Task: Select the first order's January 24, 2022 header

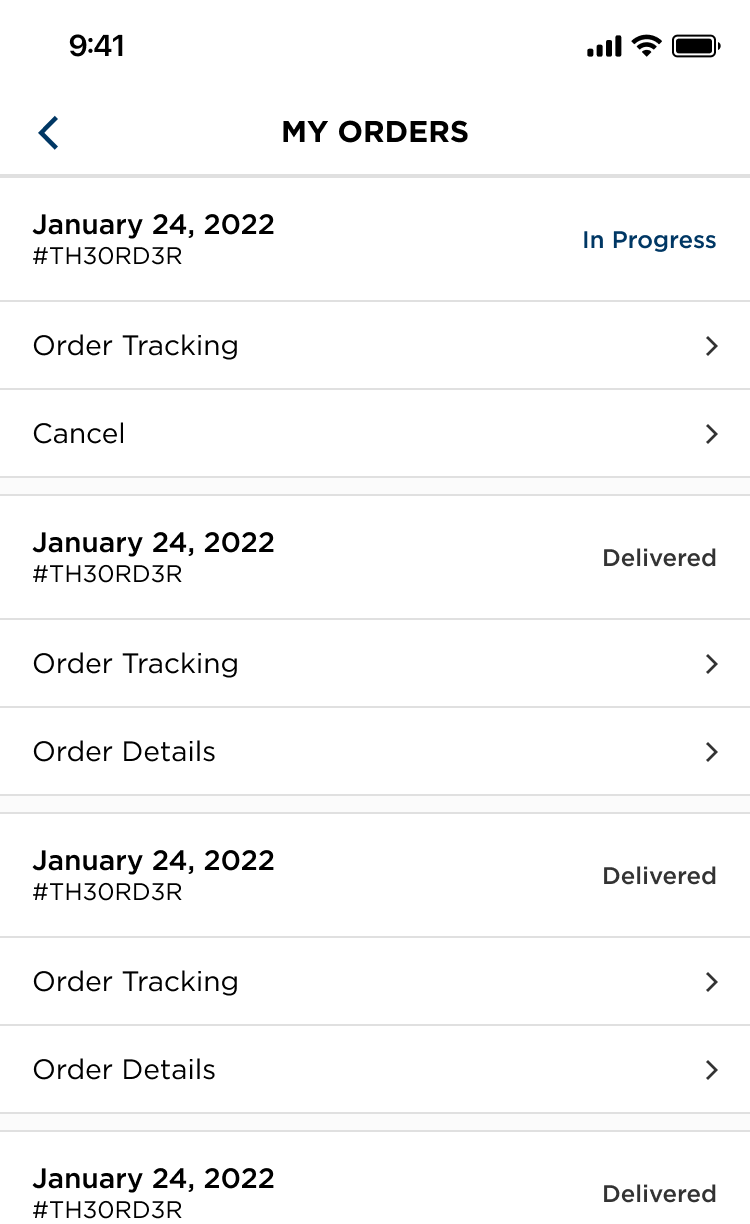Action: (153, 225)
